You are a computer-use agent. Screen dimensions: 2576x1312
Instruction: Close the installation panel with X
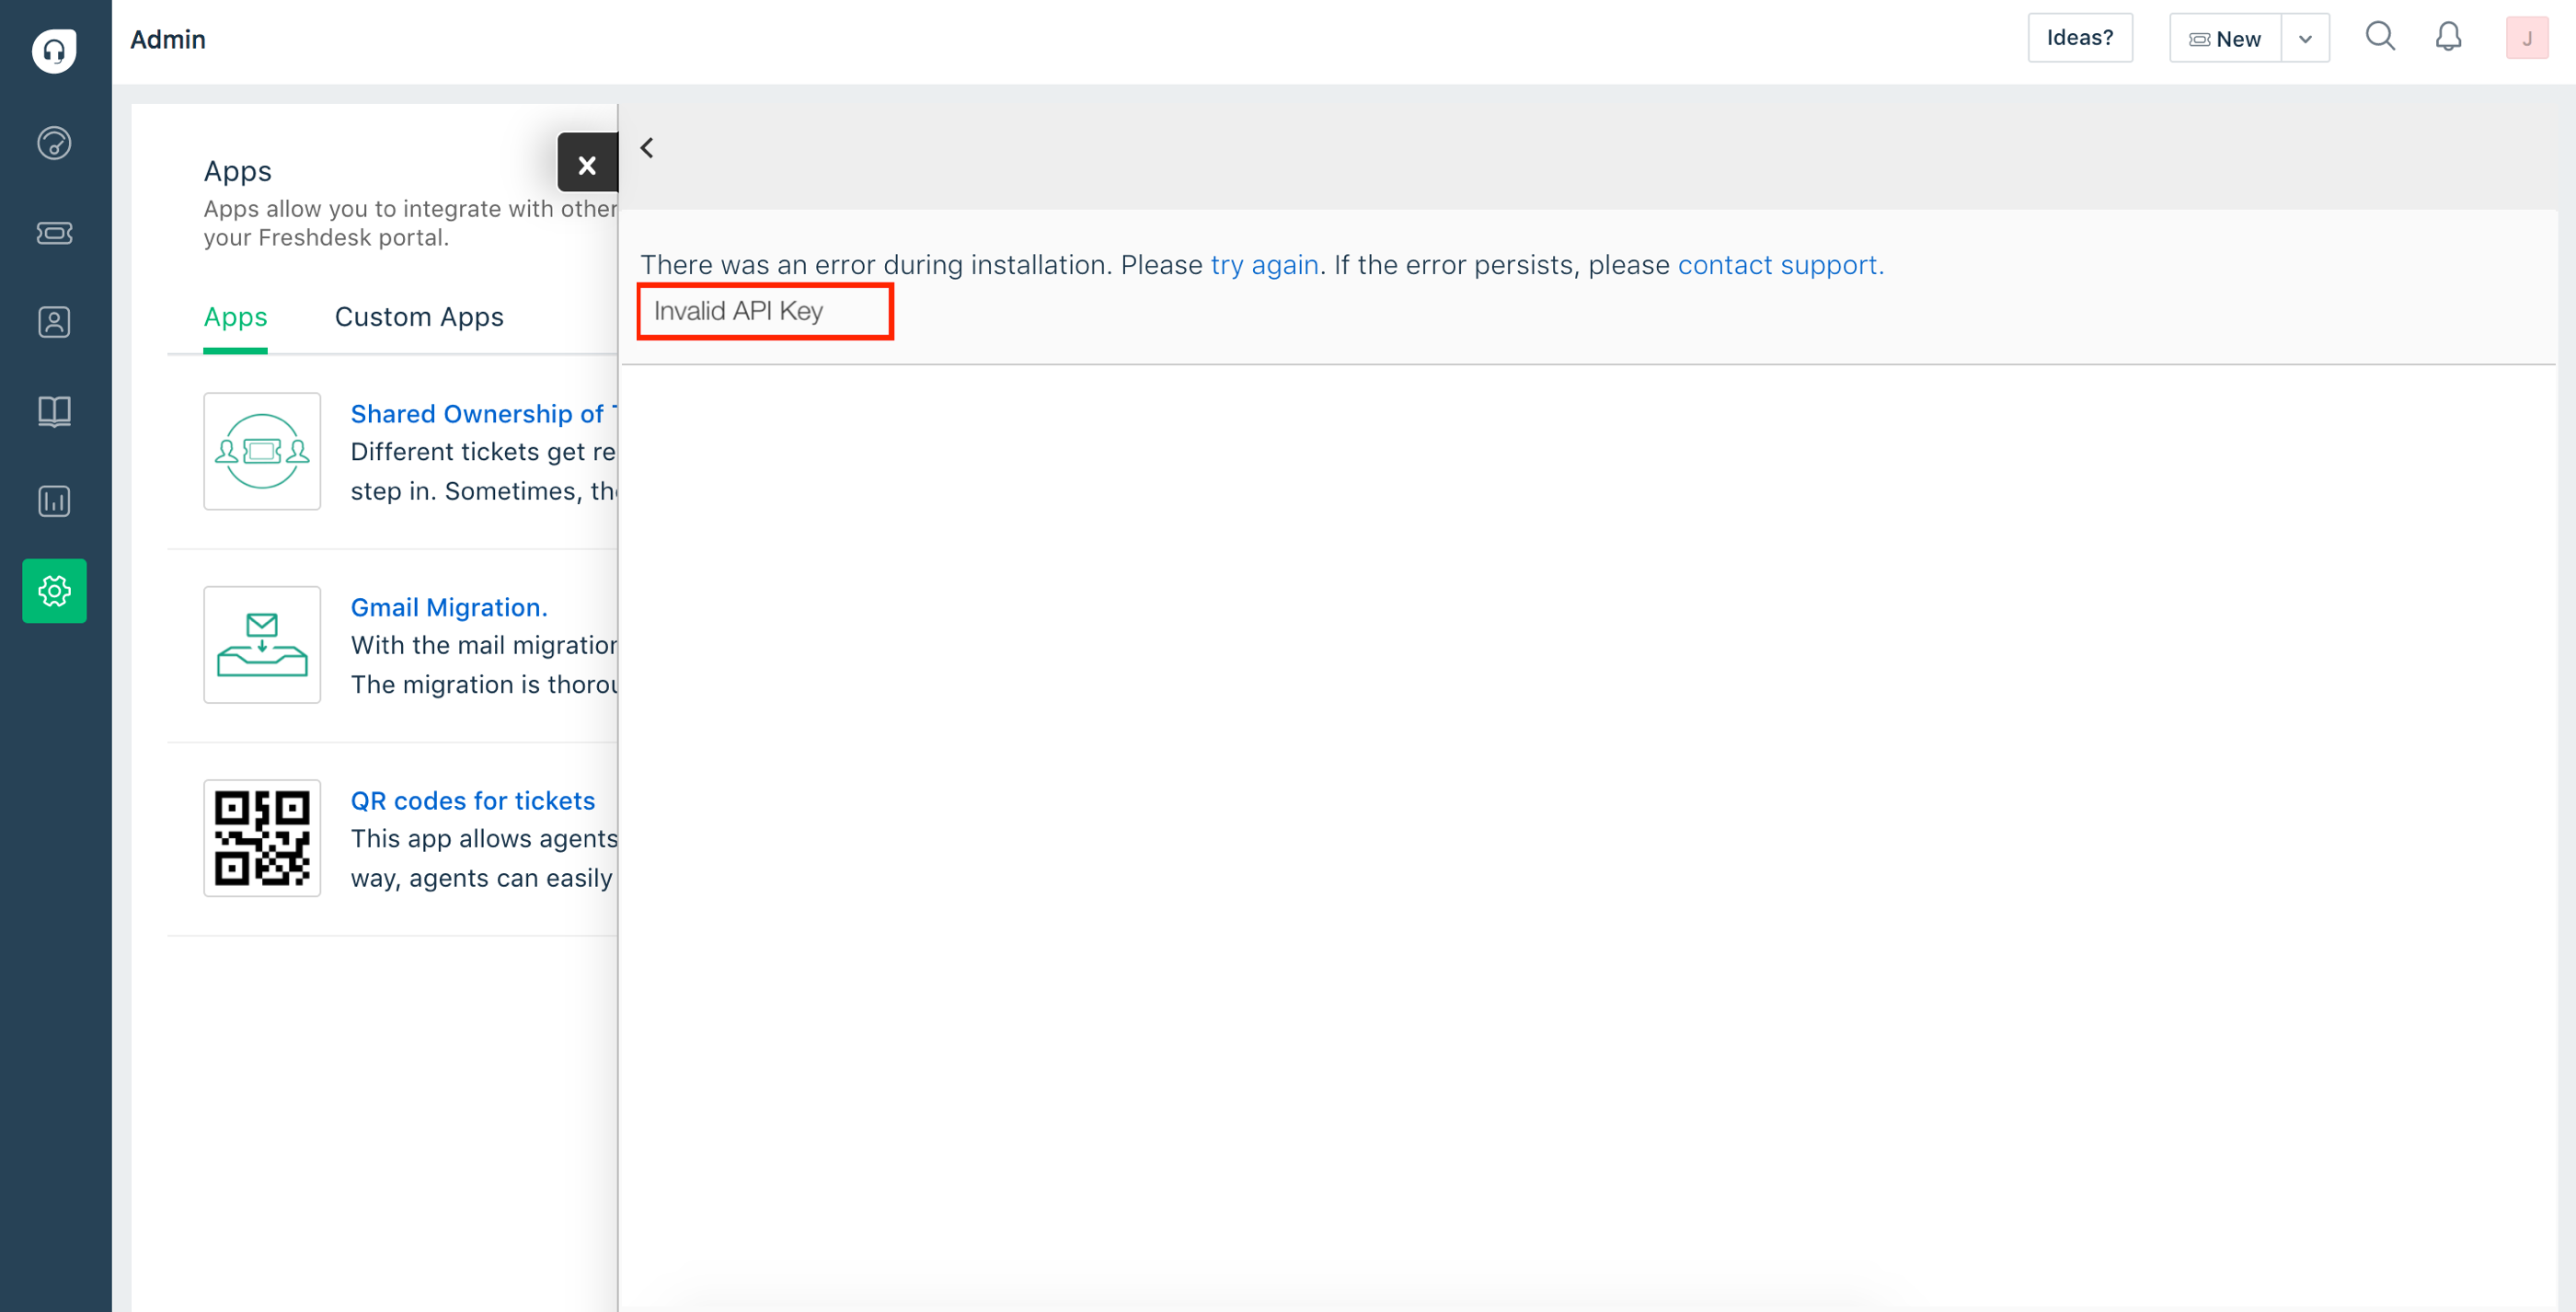587,163
